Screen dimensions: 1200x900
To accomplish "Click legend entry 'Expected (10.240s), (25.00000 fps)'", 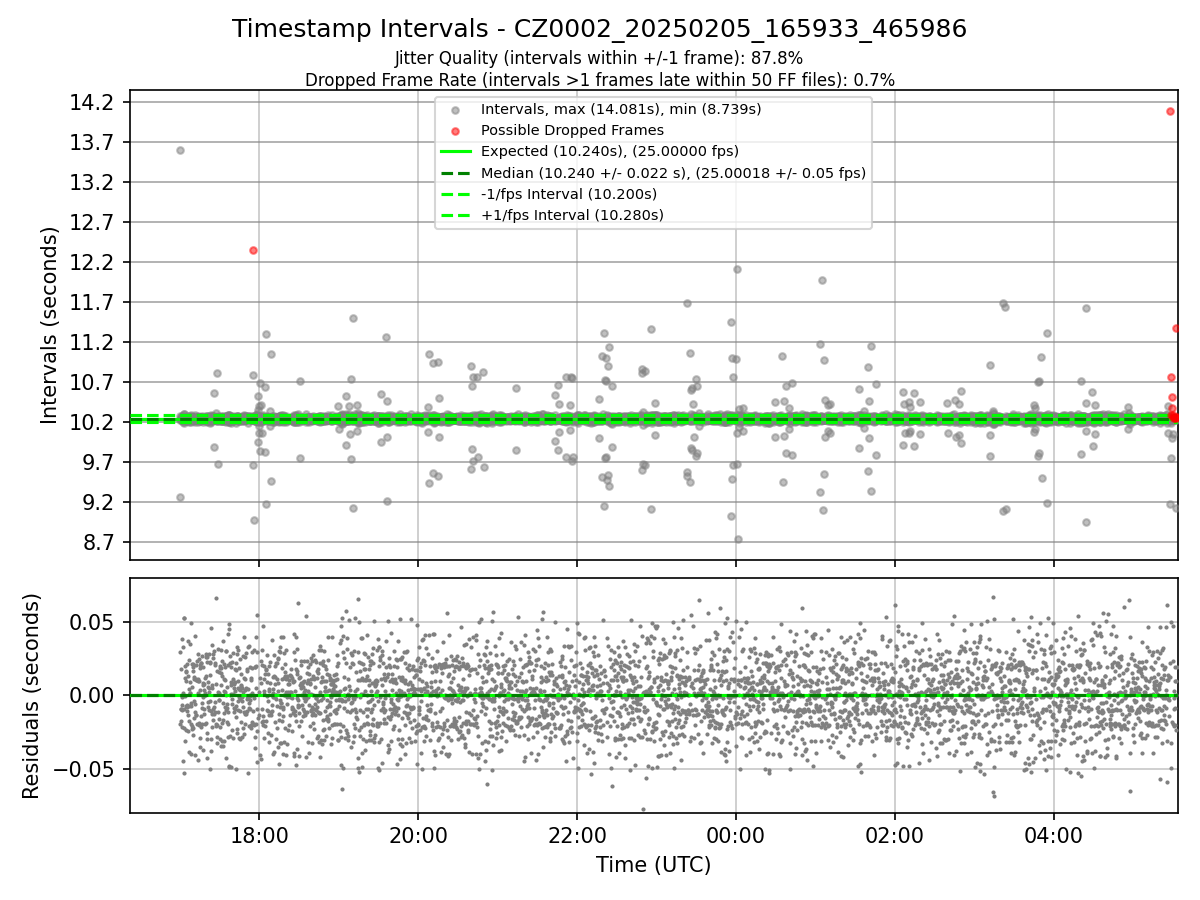I will (x=609, y=151).
